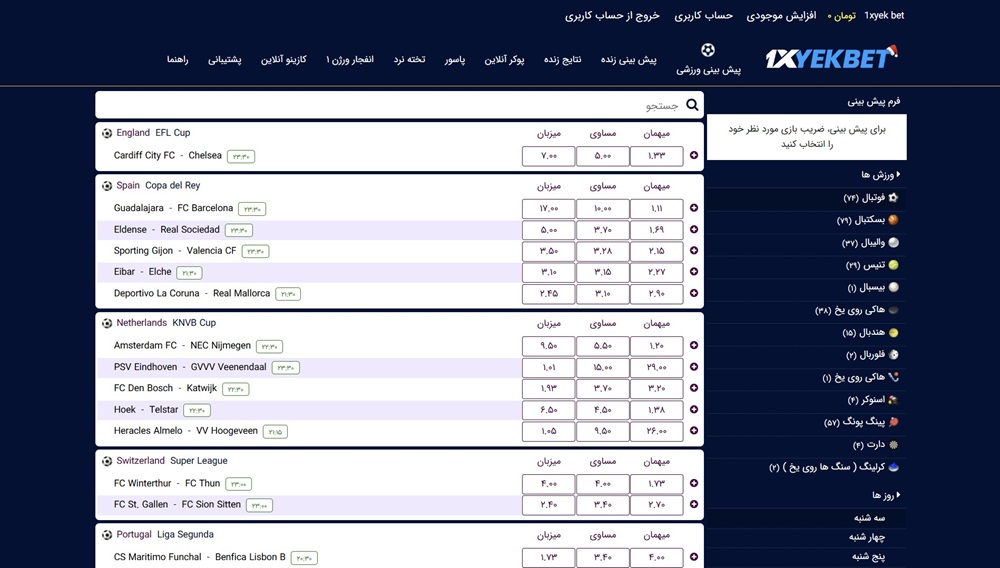Screen dimensions: 1000x568
Task: Open کازینو آنلاین online casino menu
Action: pyautogui.click(x=283, y=59)
